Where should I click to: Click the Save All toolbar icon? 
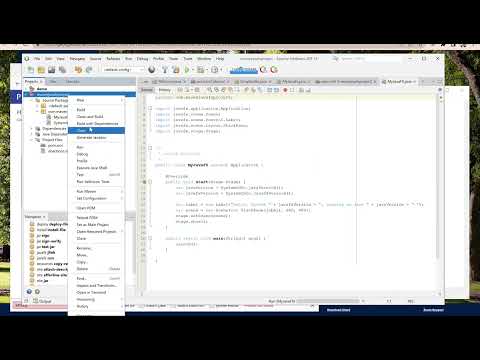click(62, 70)
